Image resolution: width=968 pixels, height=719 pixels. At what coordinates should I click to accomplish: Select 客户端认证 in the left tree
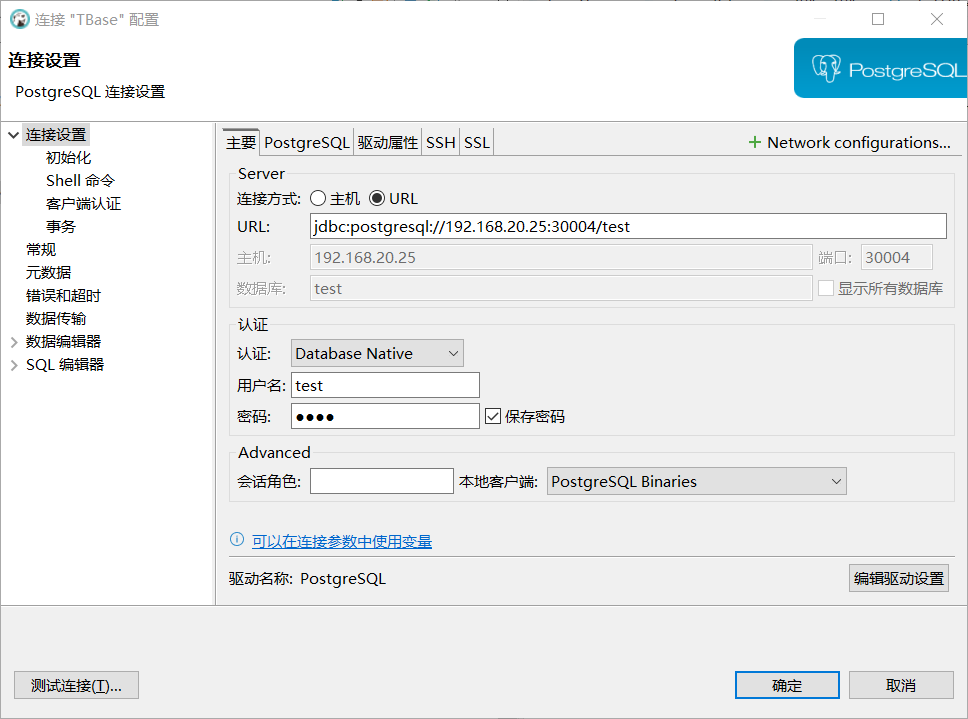click(x=83, y=204)
